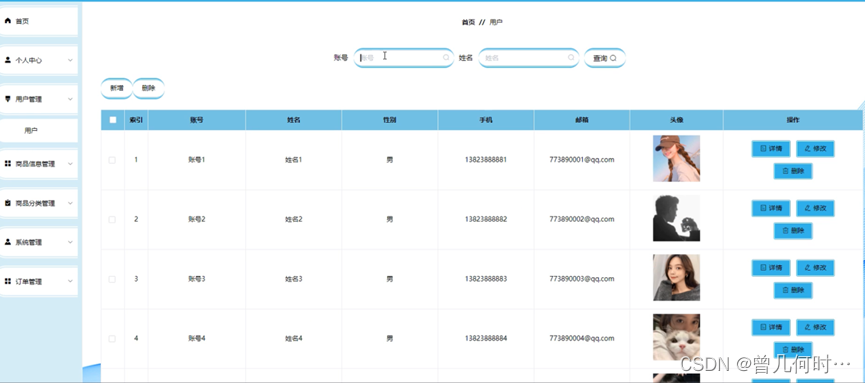
Task: Click the 删除 trash icon for 账号1
Action: (785, 172)
